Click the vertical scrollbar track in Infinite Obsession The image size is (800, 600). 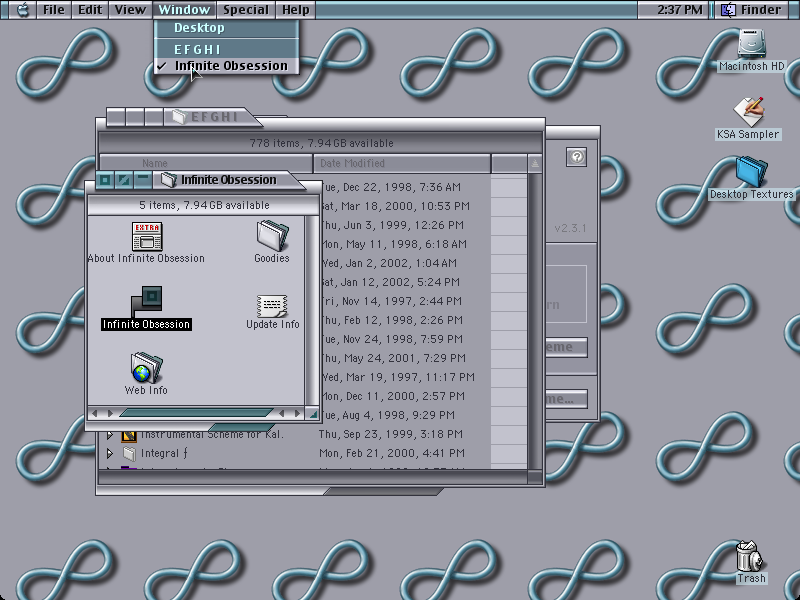(x=312, y=311)
